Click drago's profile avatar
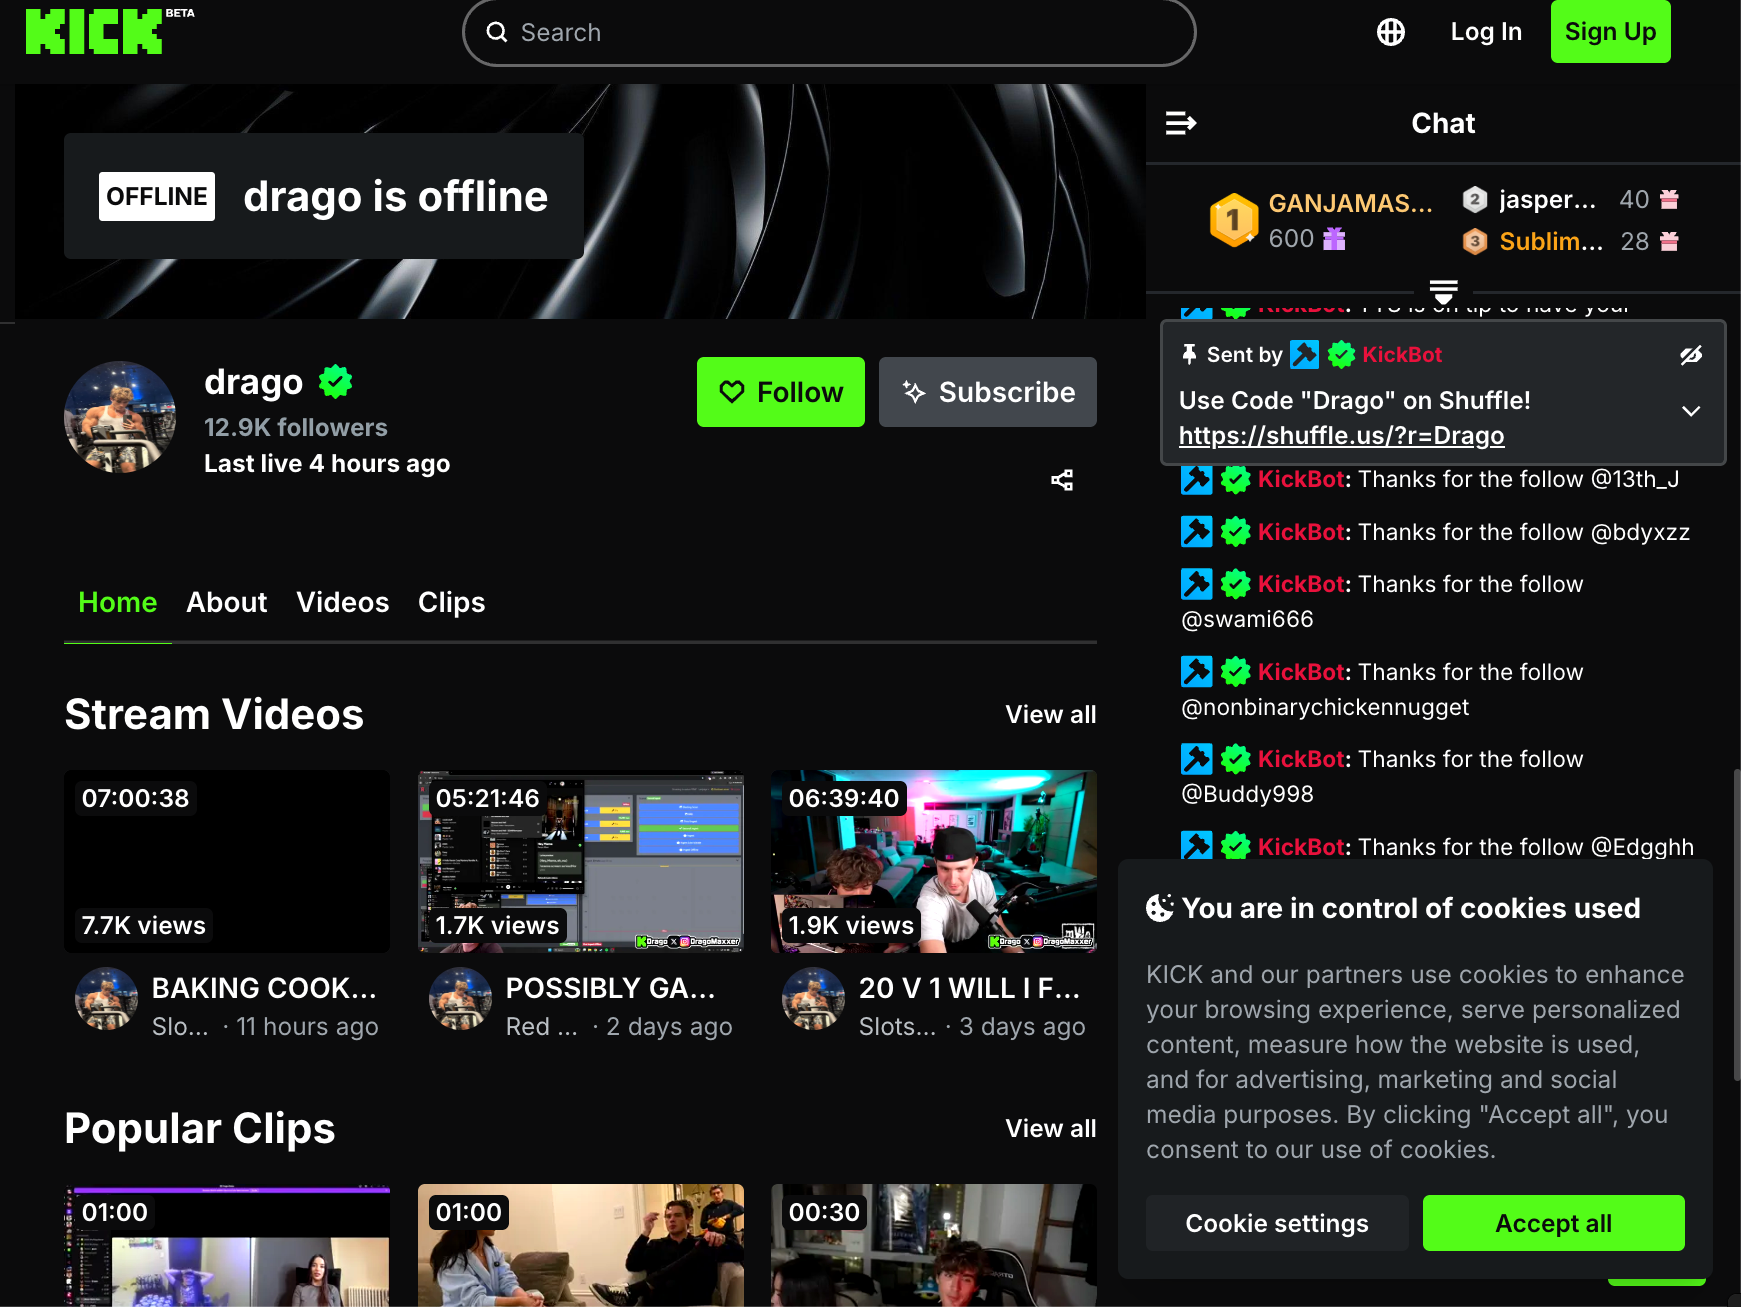Screen dimensions: 1741x1307 (x=120, y=417)
